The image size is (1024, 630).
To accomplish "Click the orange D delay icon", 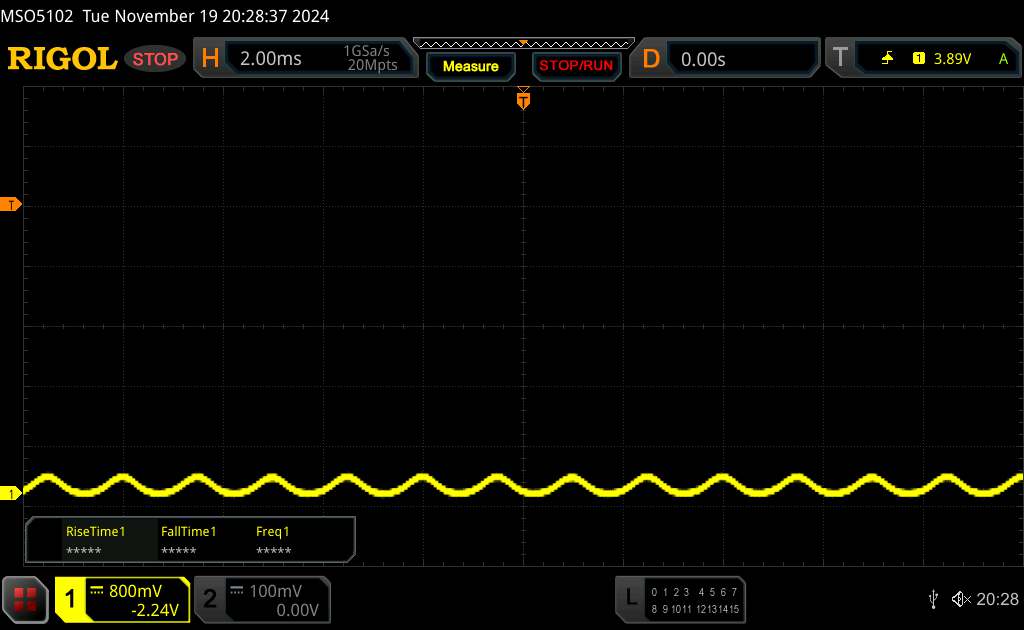I will pyautogui.click(x=651, y=59).
